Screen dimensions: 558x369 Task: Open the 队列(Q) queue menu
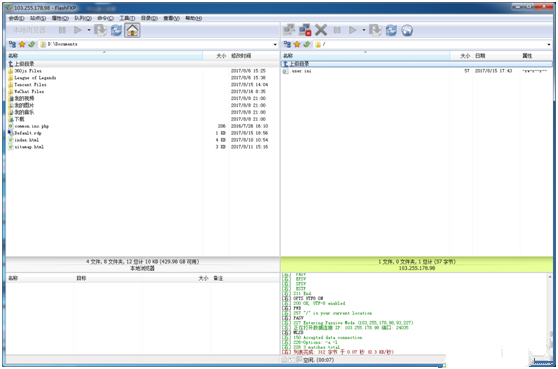(x=83, y=18)
